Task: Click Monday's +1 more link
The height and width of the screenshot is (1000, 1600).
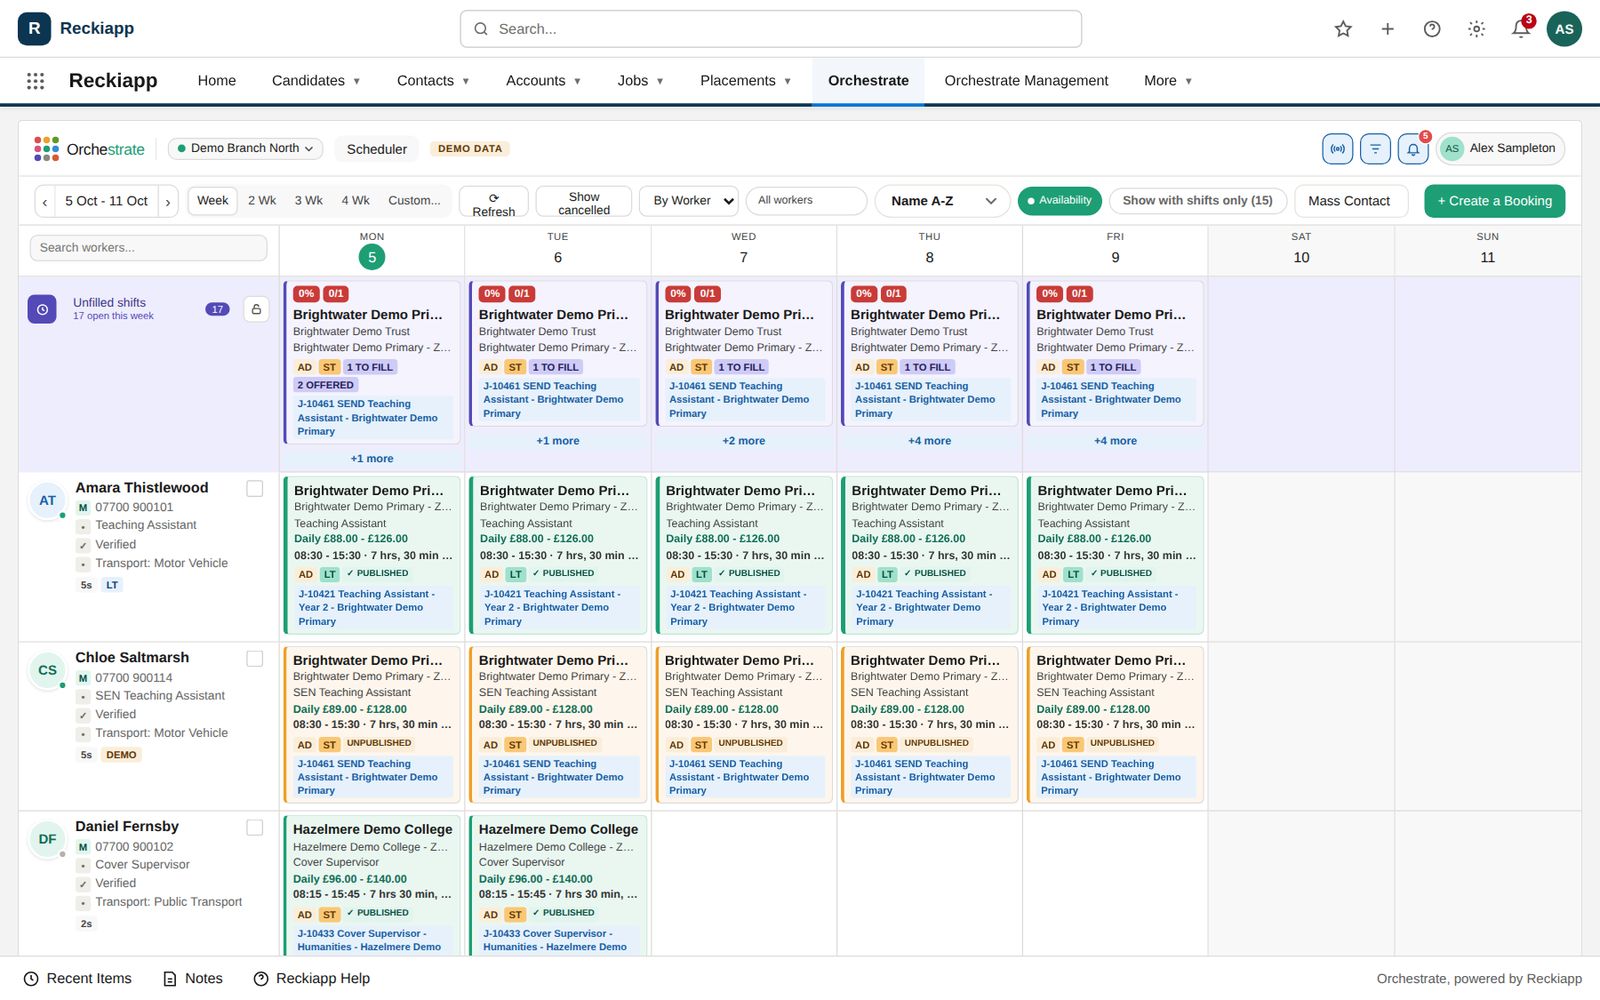Action: tap(372, 459)
